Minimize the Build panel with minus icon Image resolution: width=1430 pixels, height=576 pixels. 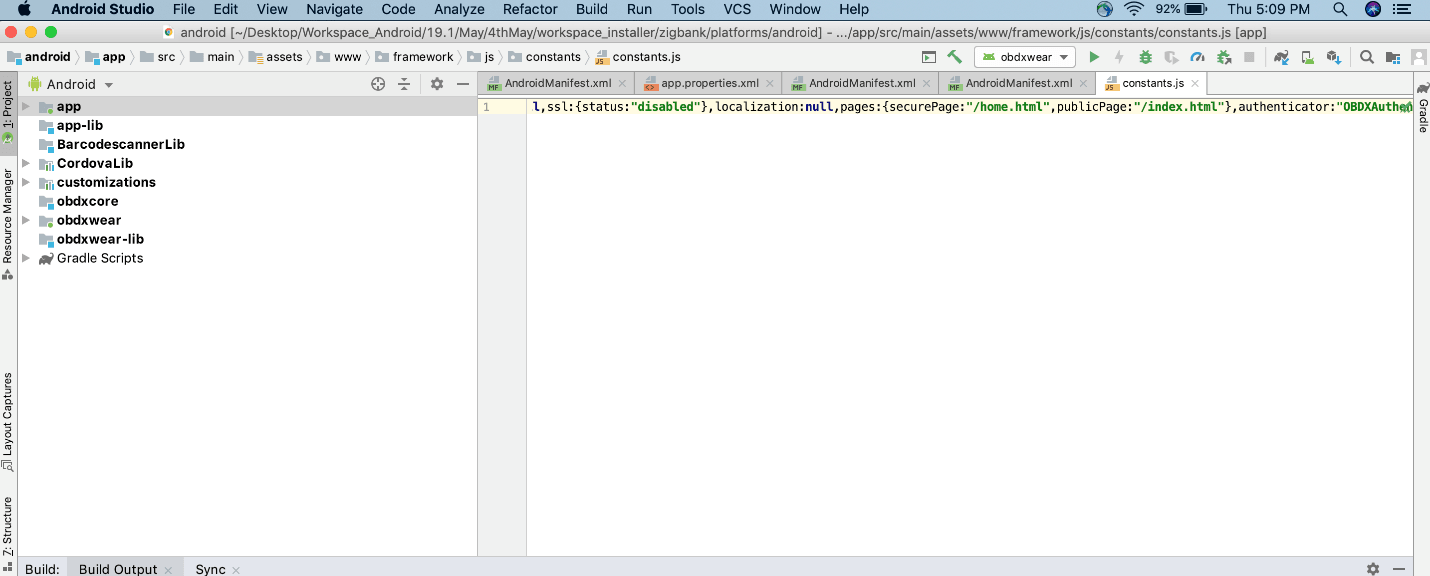[1401, 568]
